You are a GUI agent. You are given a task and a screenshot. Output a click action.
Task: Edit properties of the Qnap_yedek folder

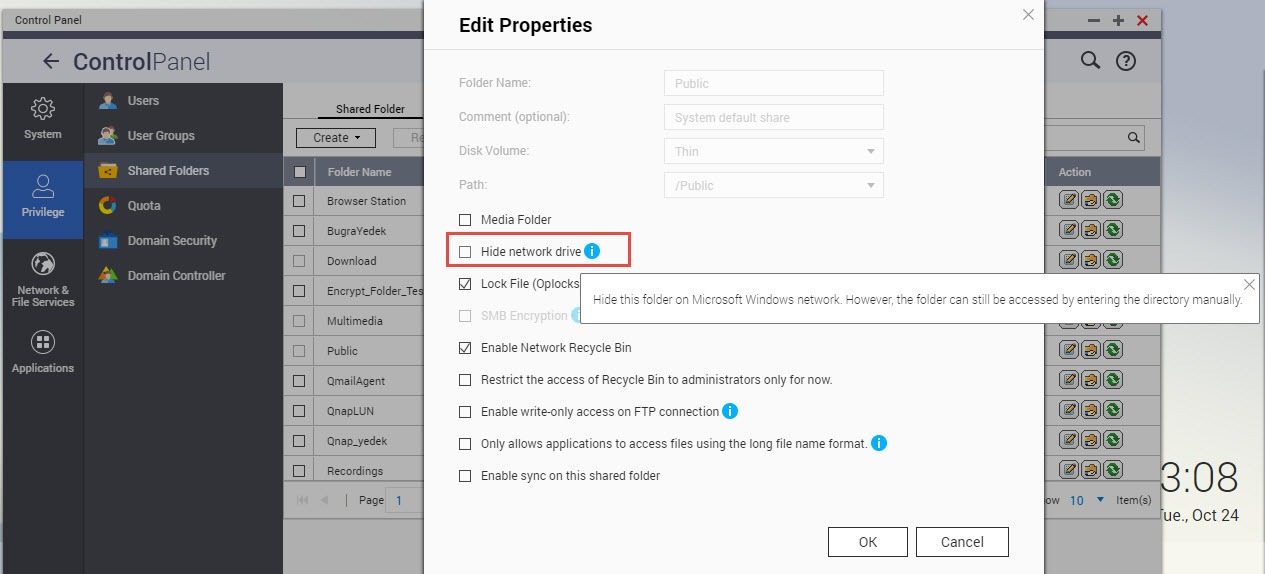(1069, 441)
